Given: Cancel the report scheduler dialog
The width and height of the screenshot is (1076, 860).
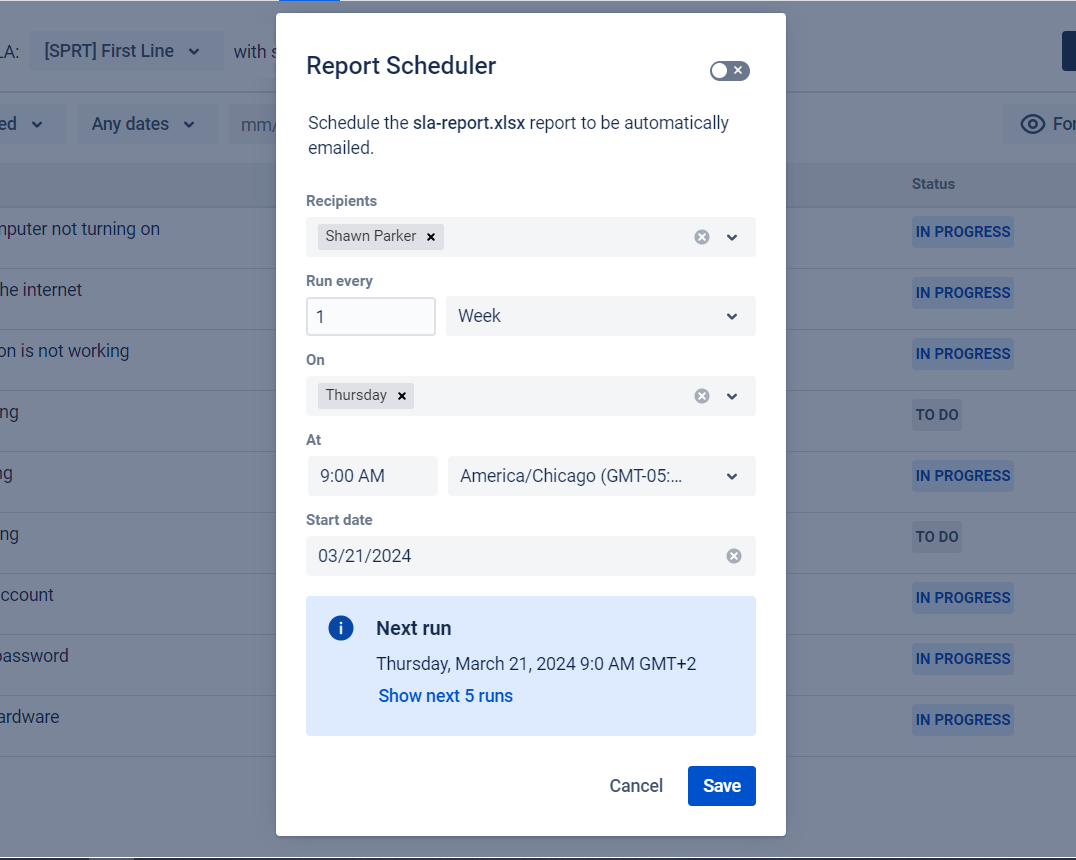Looking at the screenshot, I should click(x=636, y=786).
